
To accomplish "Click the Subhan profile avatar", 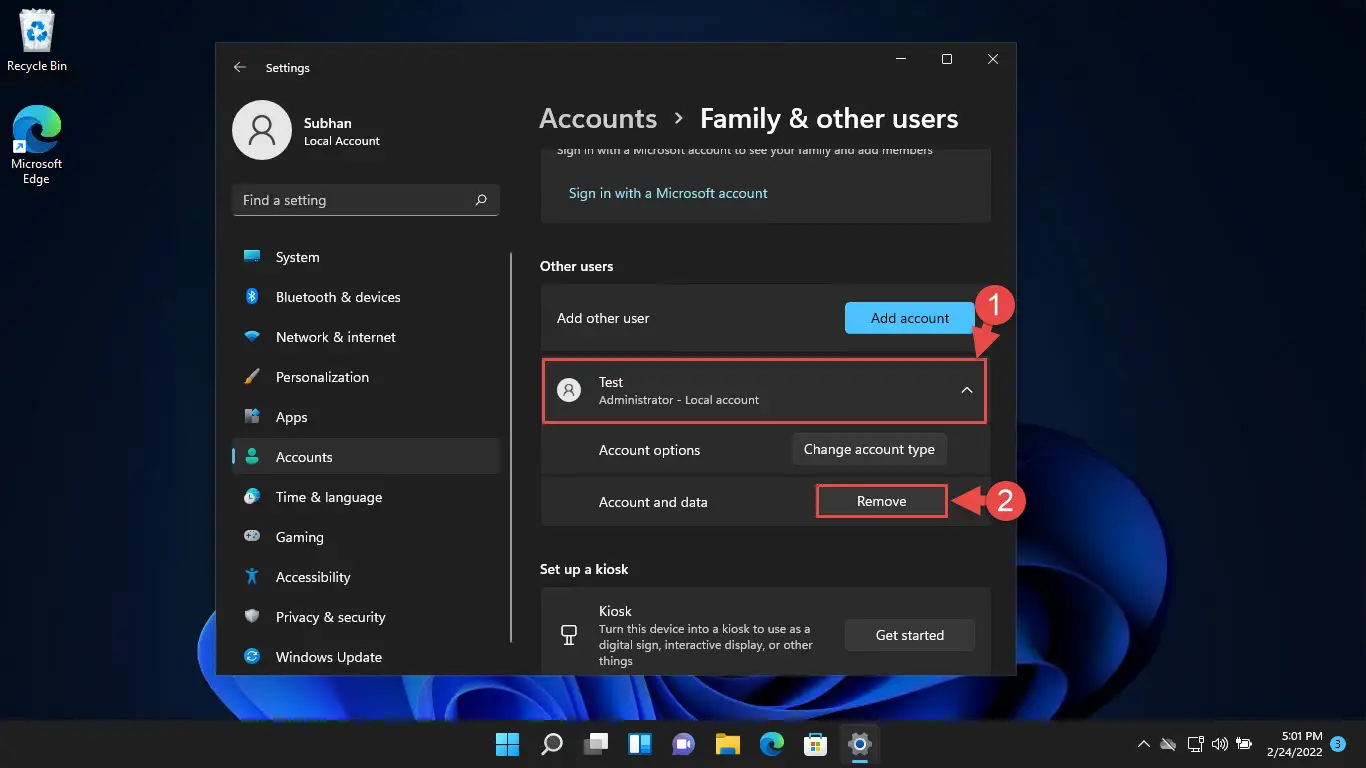I will point(262,130).
